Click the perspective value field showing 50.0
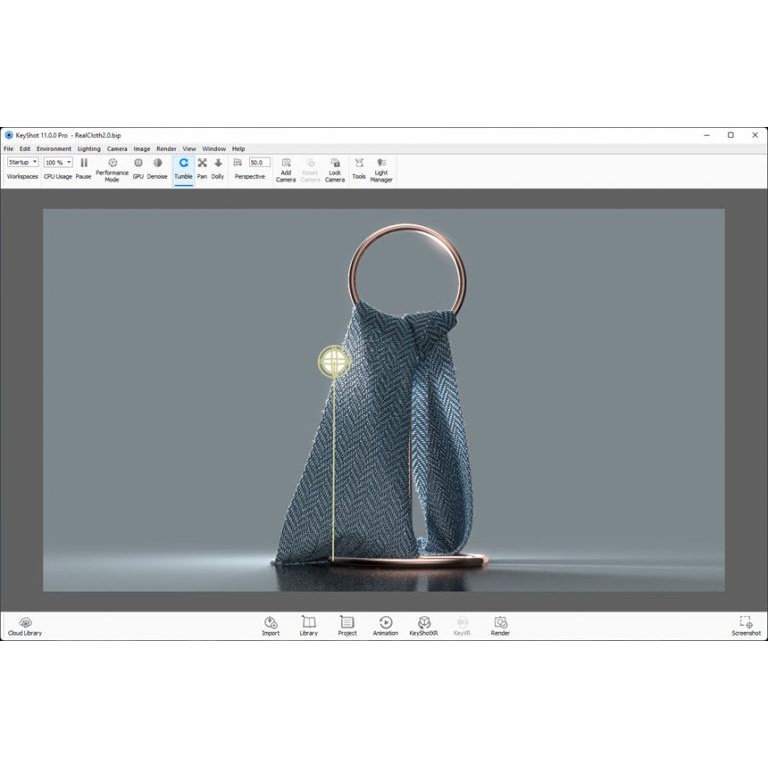This screenshot has width=768, height=768. (x=259, y=162)
